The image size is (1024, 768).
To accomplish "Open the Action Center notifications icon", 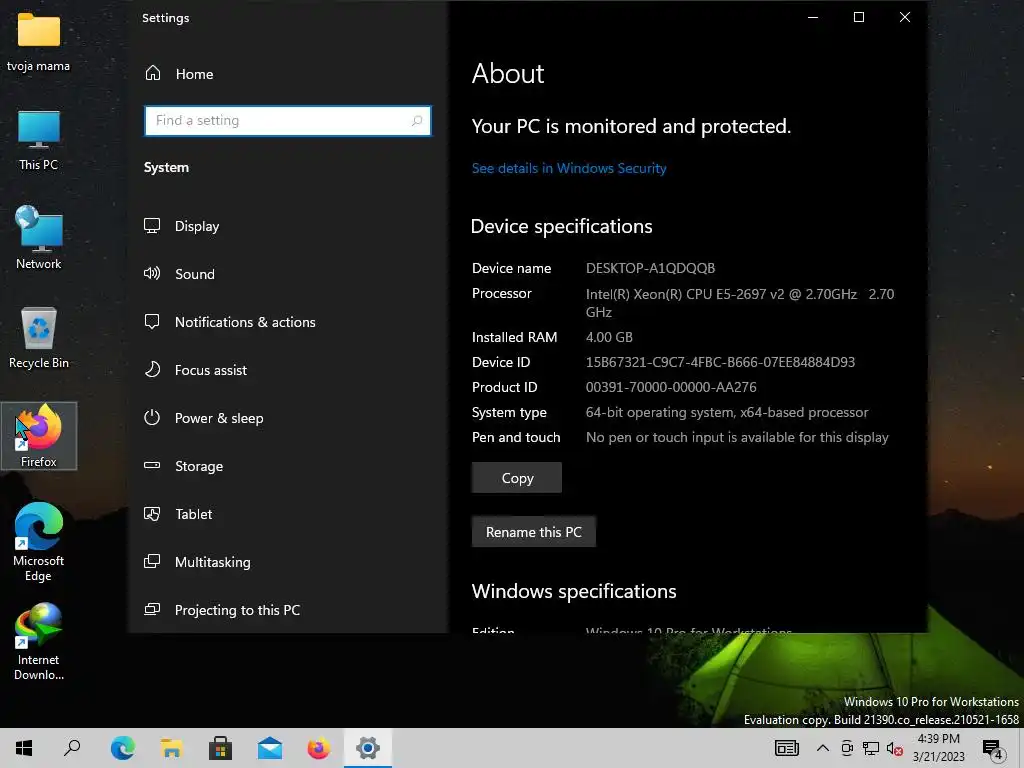I will coord(993,749).
